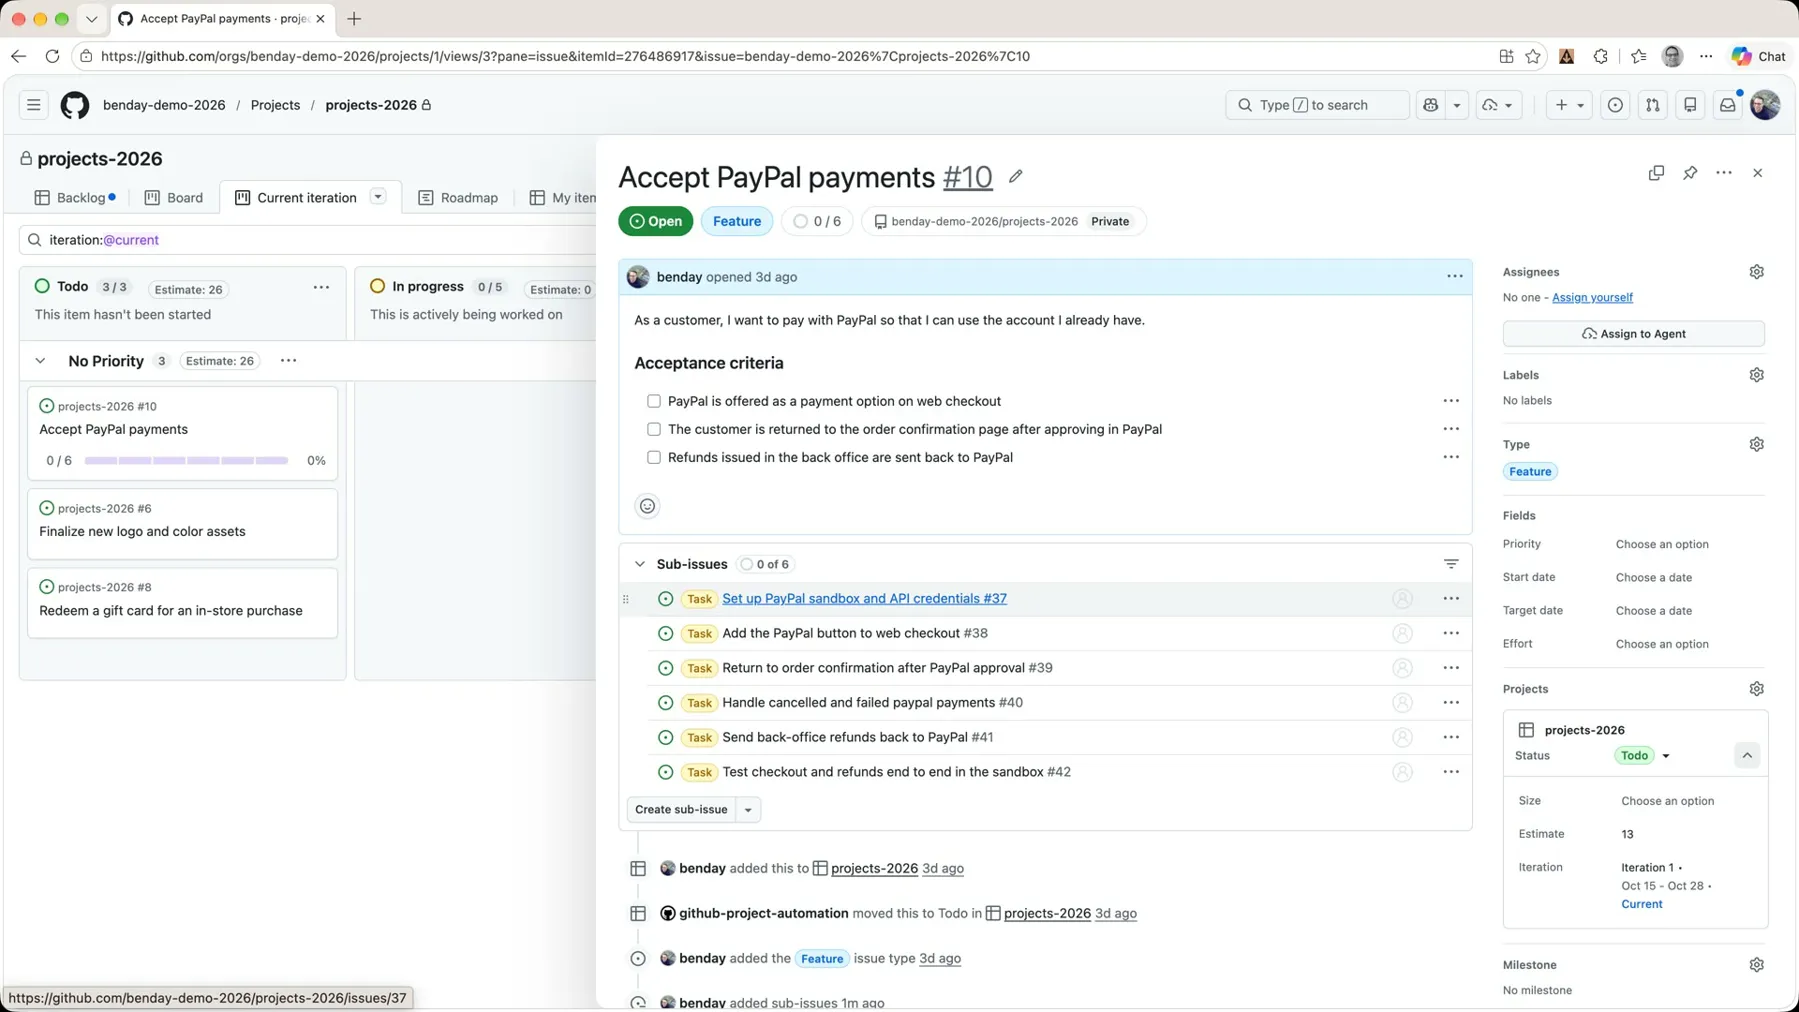Screen dimensions: 1799x1012
Task: Open the Projects gear settings
Action: (x=1756, y=689)
